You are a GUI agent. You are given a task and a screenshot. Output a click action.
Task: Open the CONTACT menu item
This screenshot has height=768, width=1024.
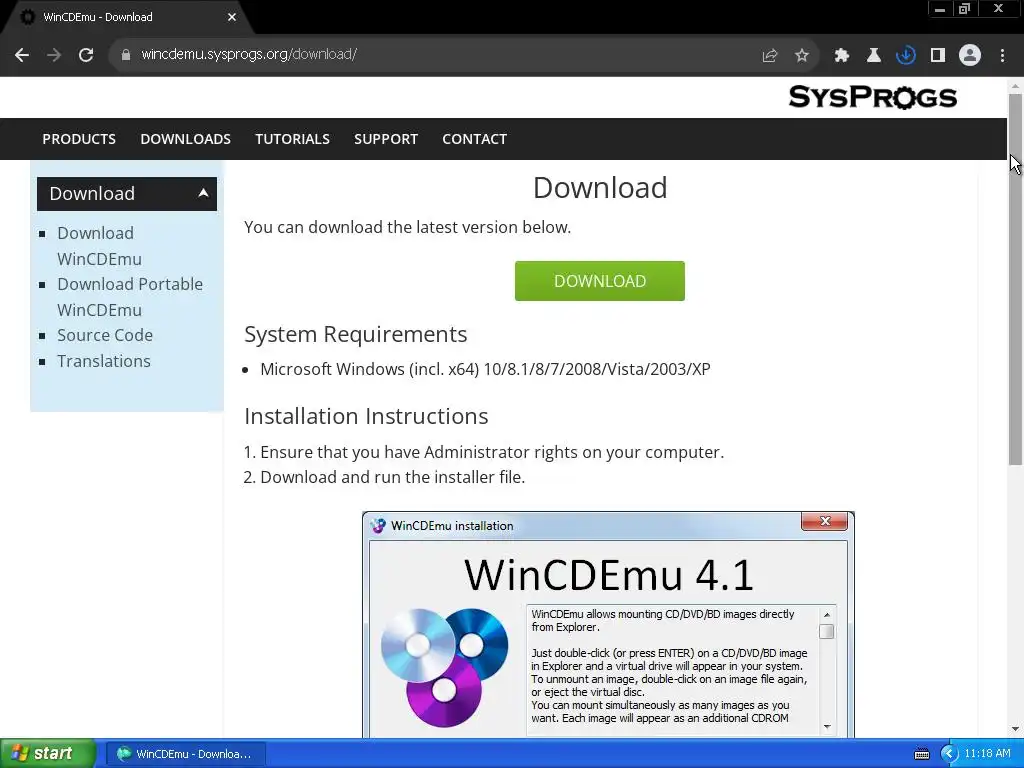click(x=474, y=139)
